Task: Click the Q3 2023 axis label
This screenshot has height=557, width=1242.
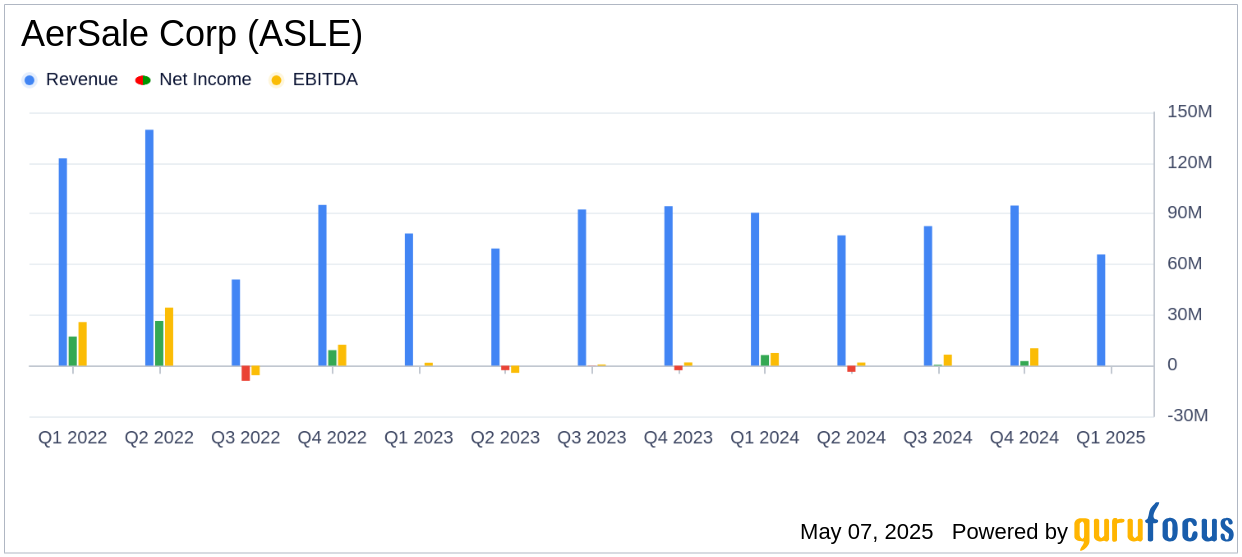Action: (x=592, y=438)
